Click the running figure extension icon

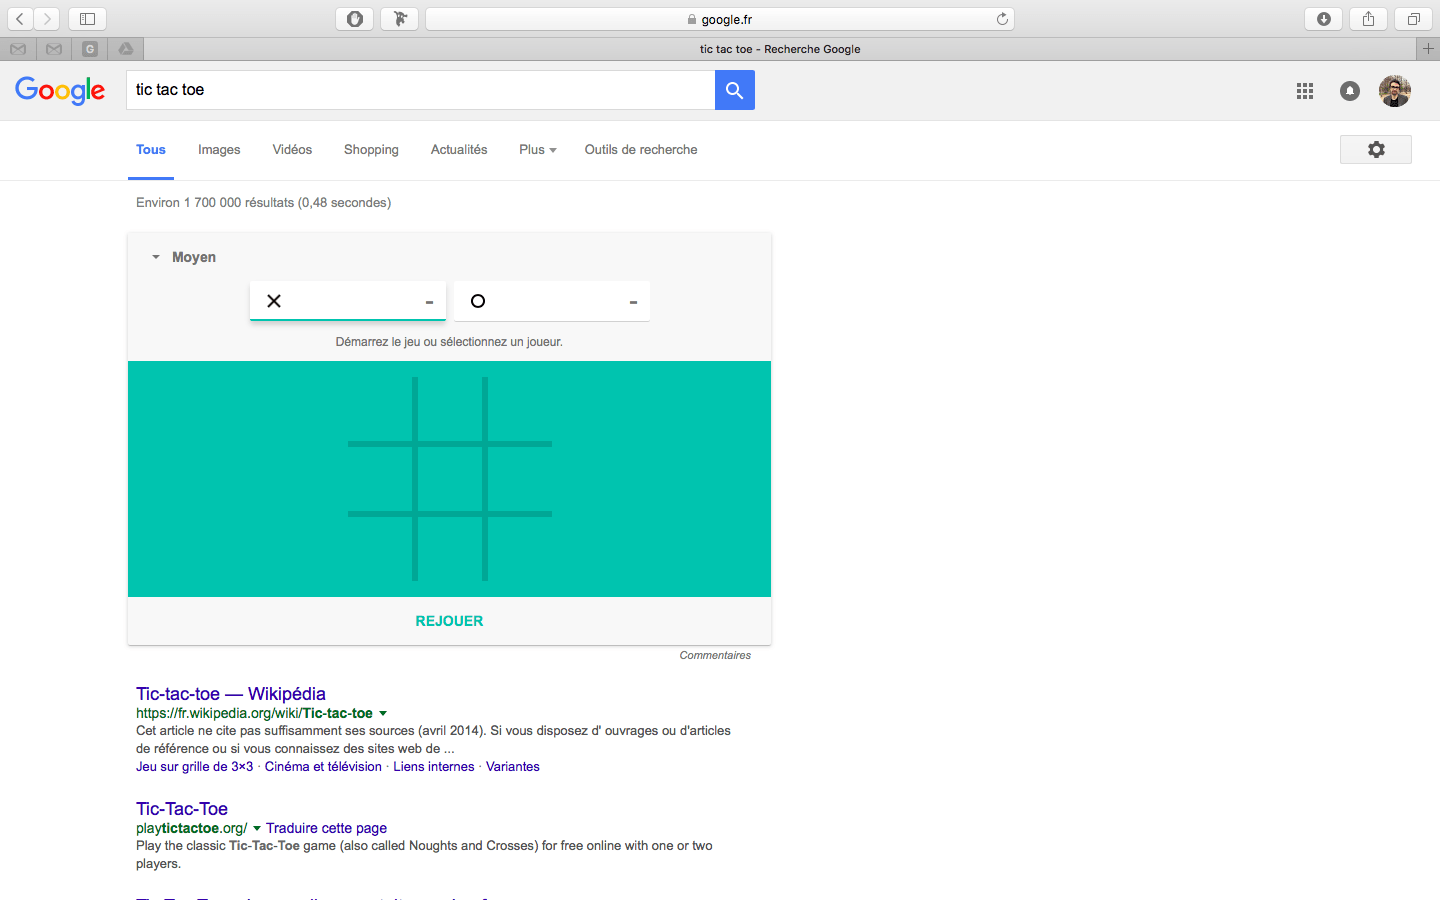400,19
